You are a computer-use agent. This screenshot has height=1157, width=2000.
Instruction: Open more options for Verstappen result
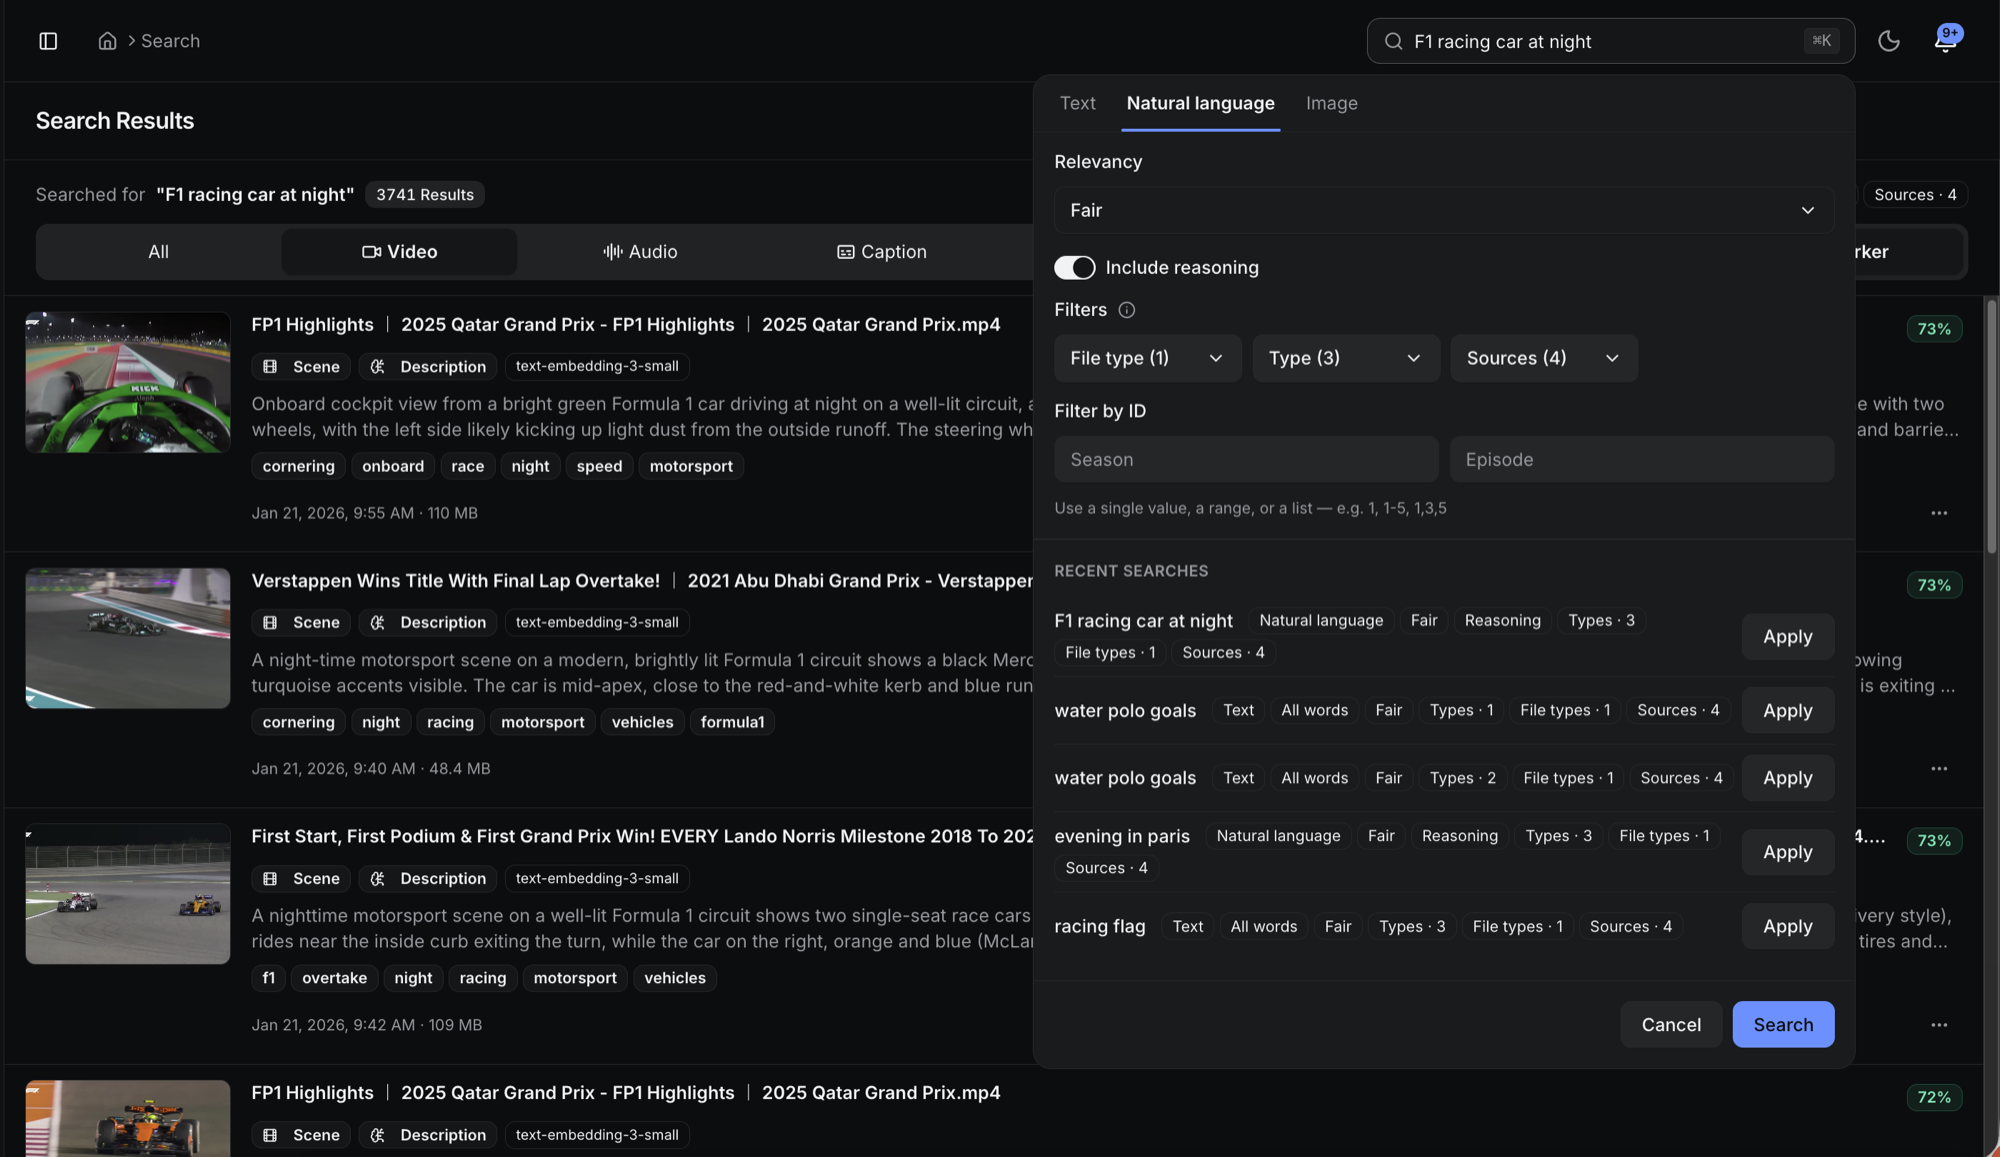[x=1939, y=769]
